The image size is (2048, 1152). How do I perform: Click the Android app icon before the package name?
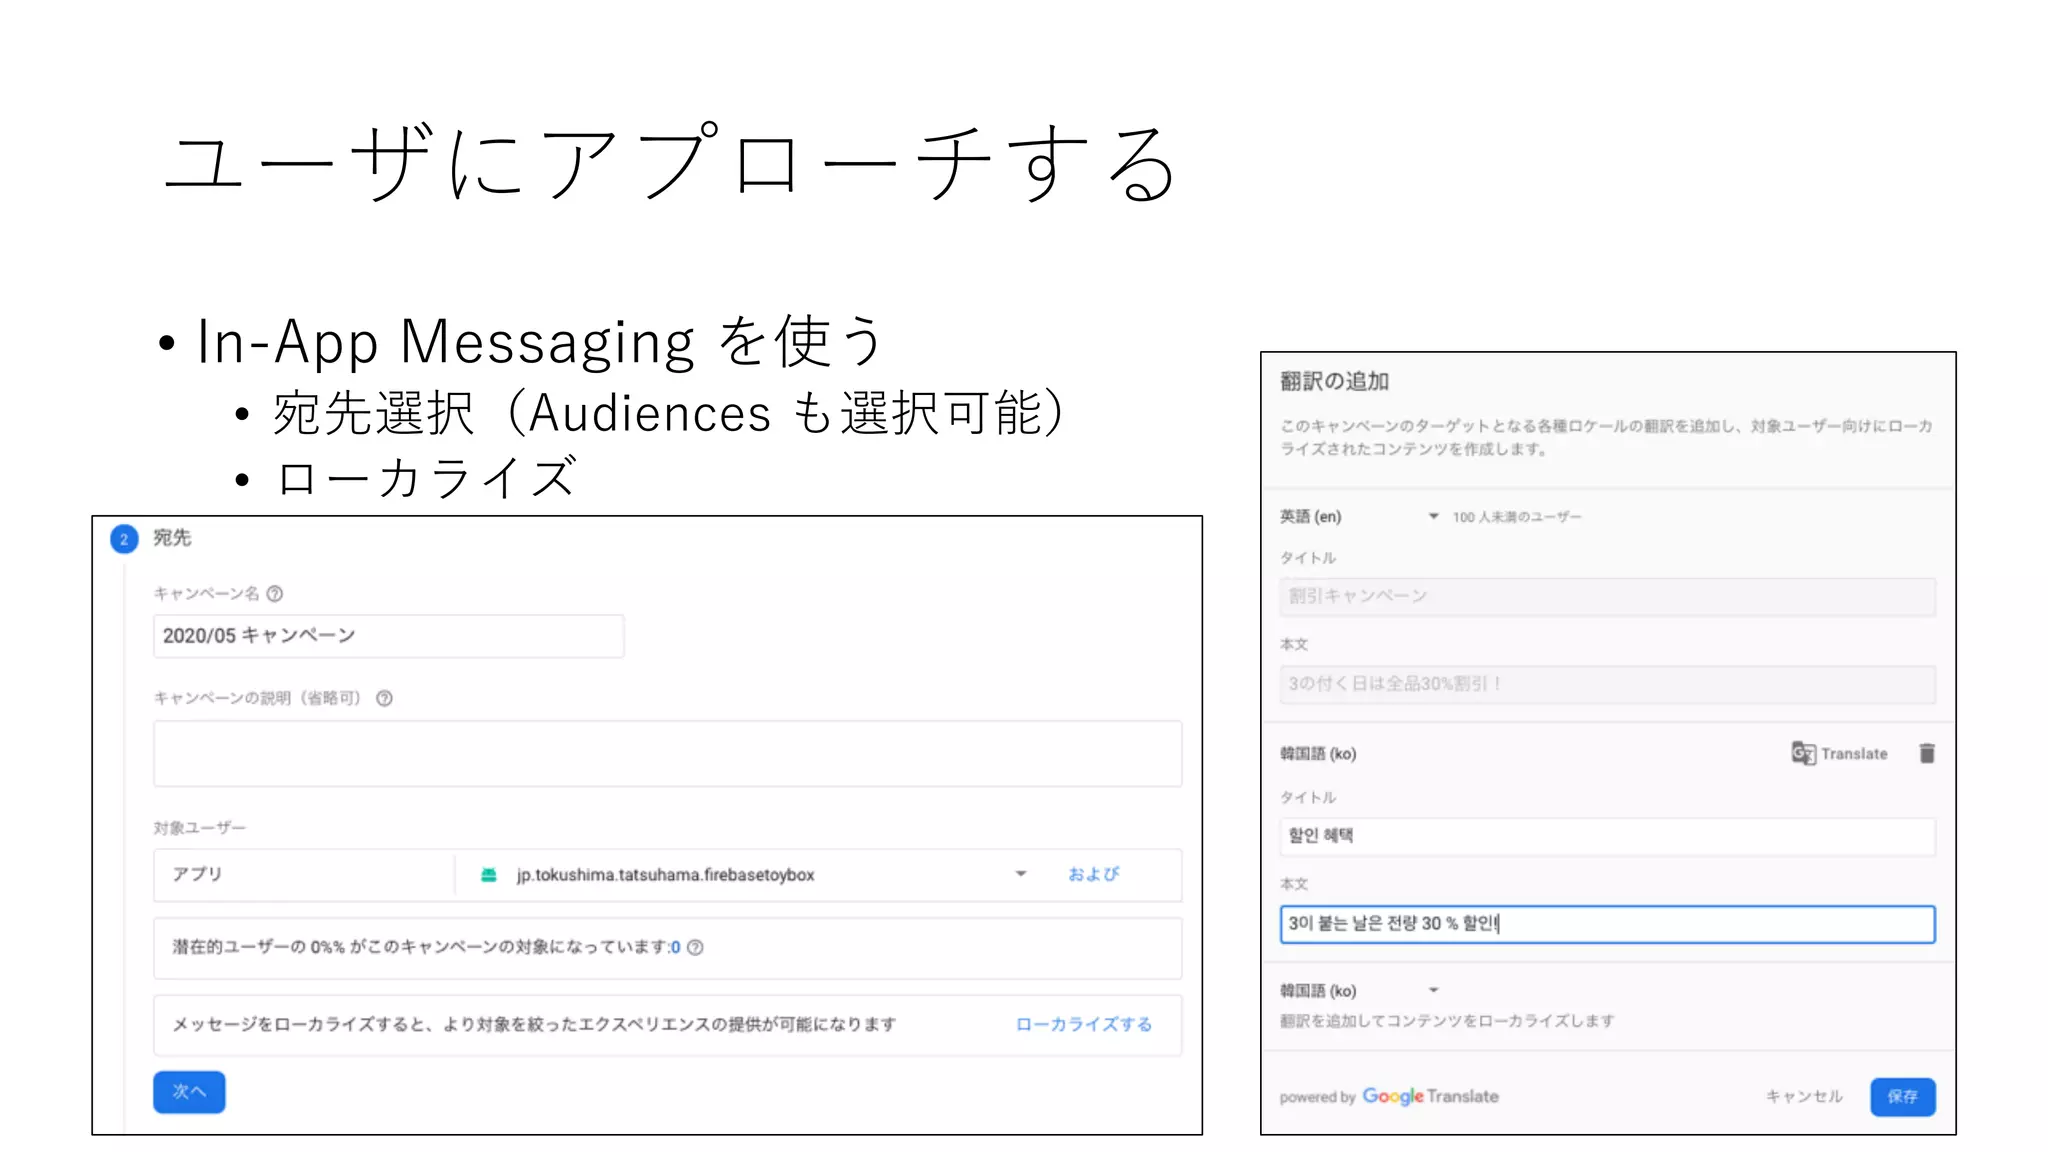[x=489, y=875]
